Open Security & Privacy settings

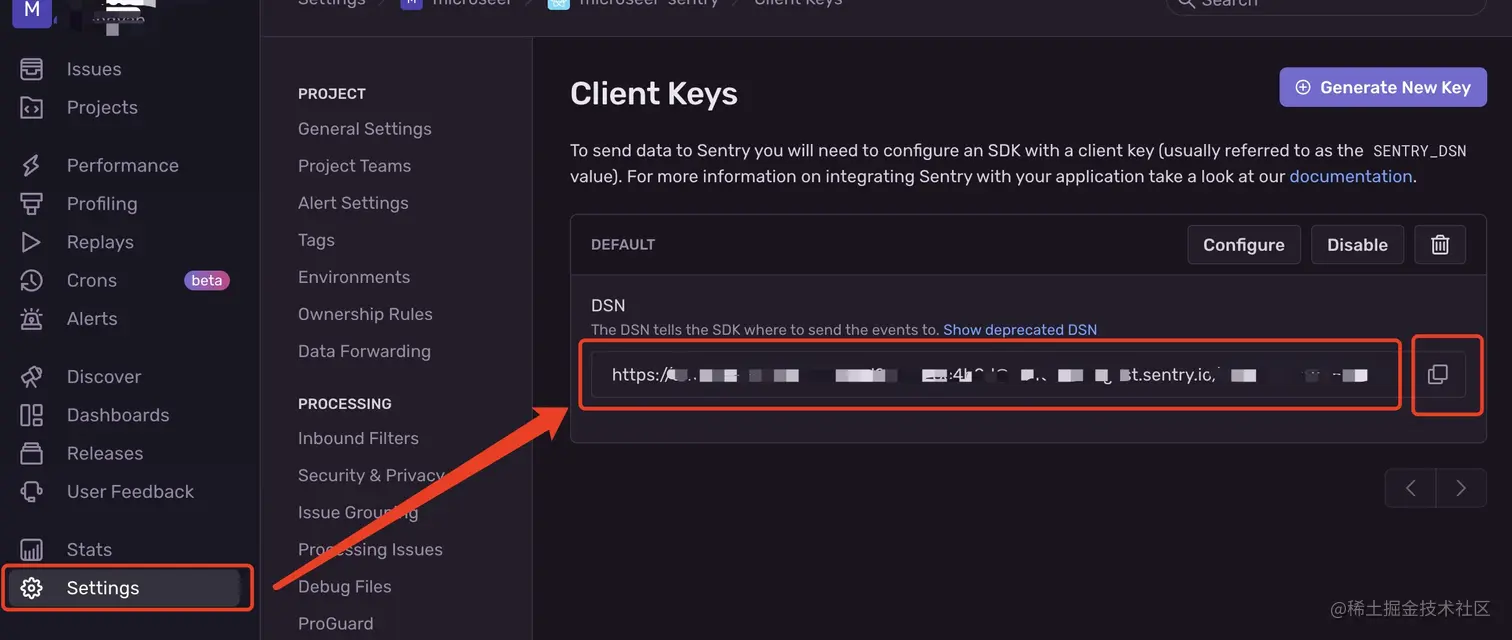pos(371,475)
